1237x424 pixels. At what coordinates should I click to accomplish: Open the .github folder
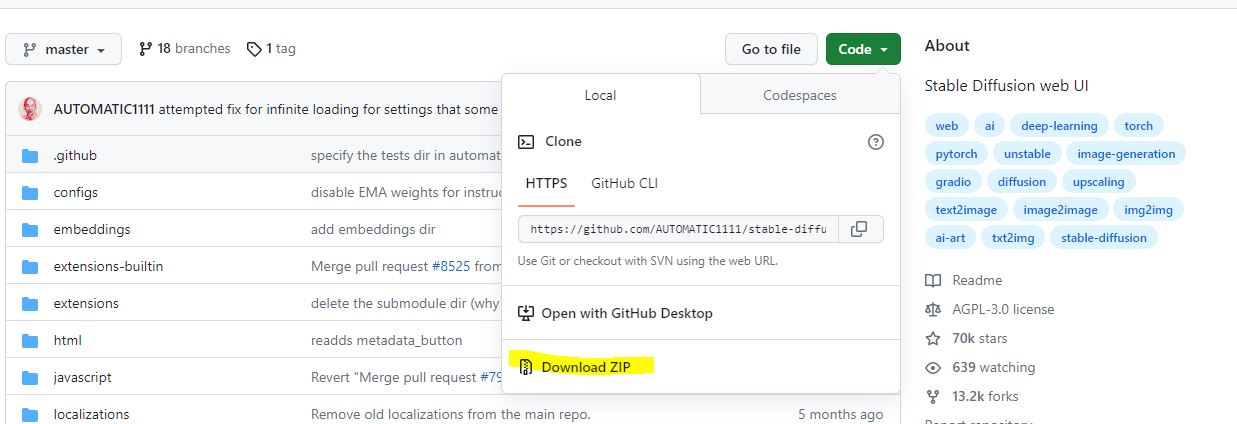[x=75, y=155]
